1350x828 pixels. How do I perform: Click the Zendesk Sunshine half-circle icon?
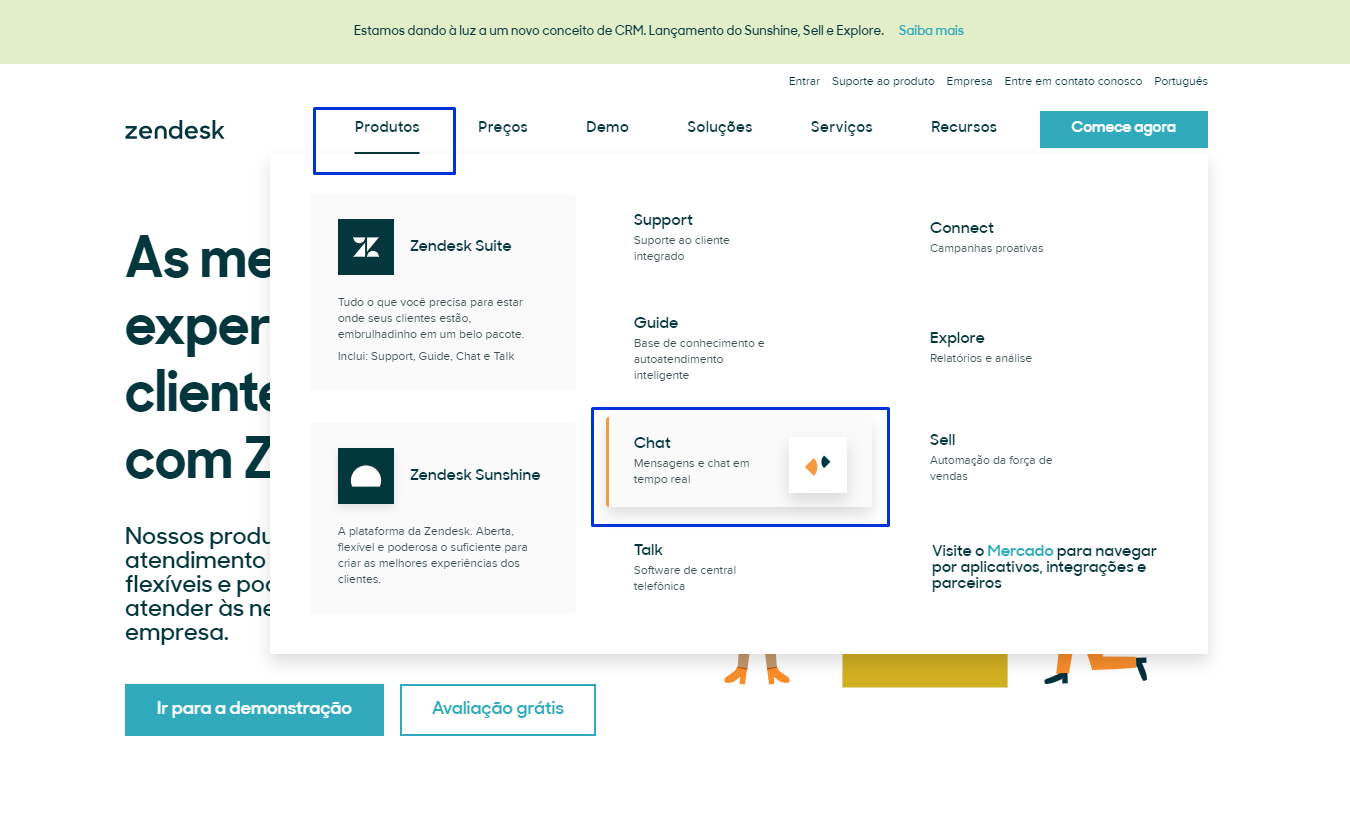366,476
